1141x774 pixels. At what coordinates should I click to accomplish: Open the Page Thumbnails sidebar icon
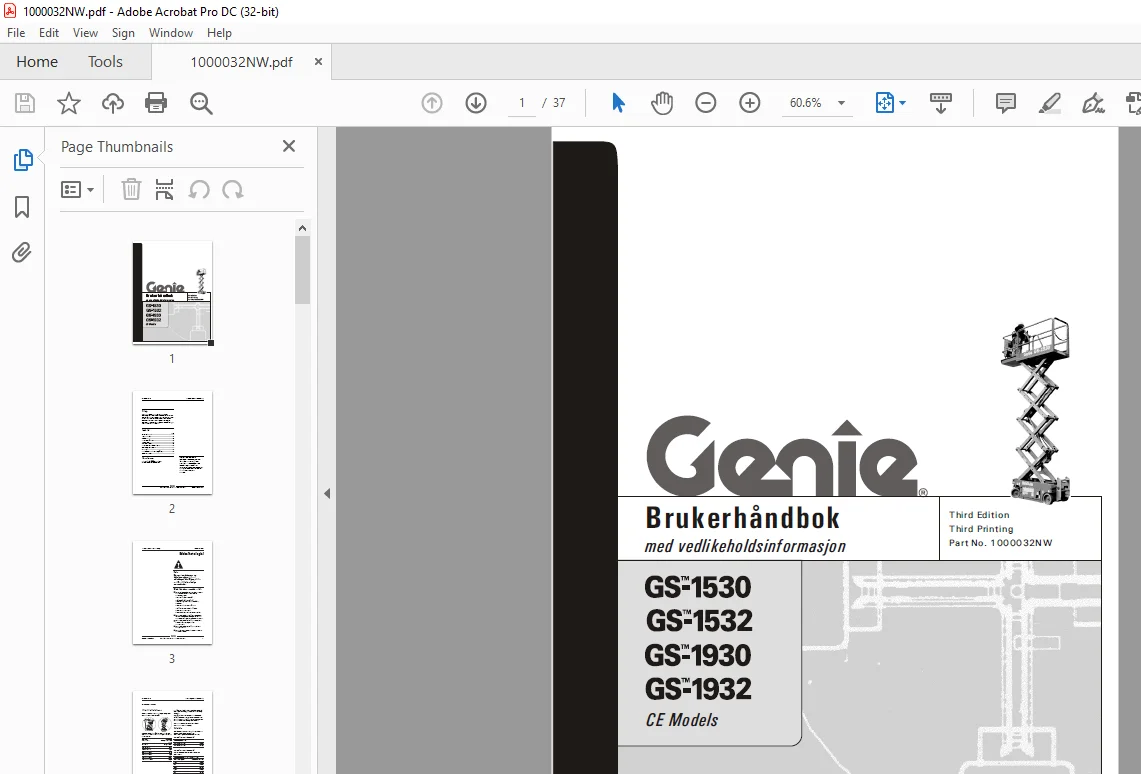[23, 160]
